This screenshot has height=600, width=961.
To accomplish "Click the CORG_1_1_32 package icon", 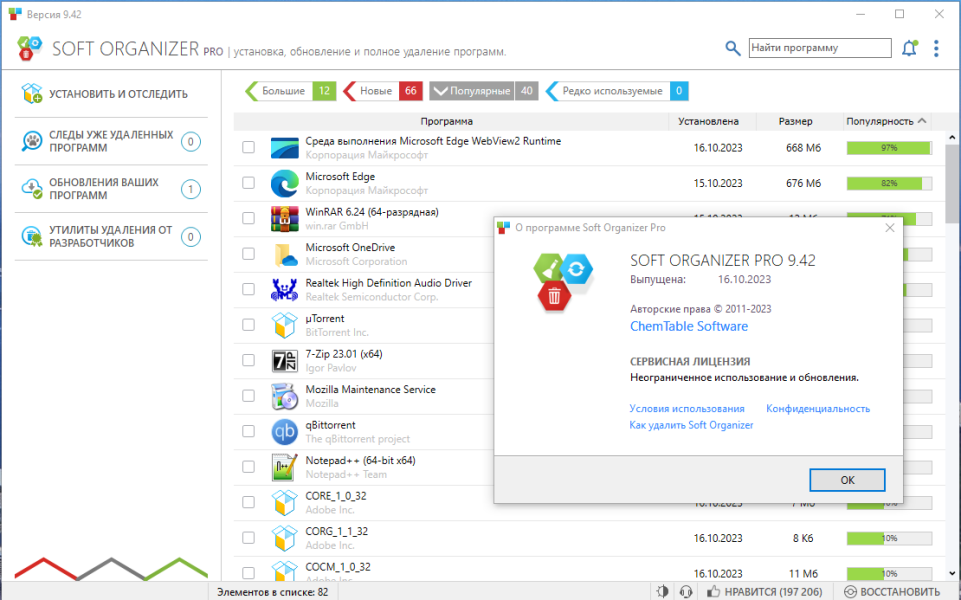I will click(284, 538).
